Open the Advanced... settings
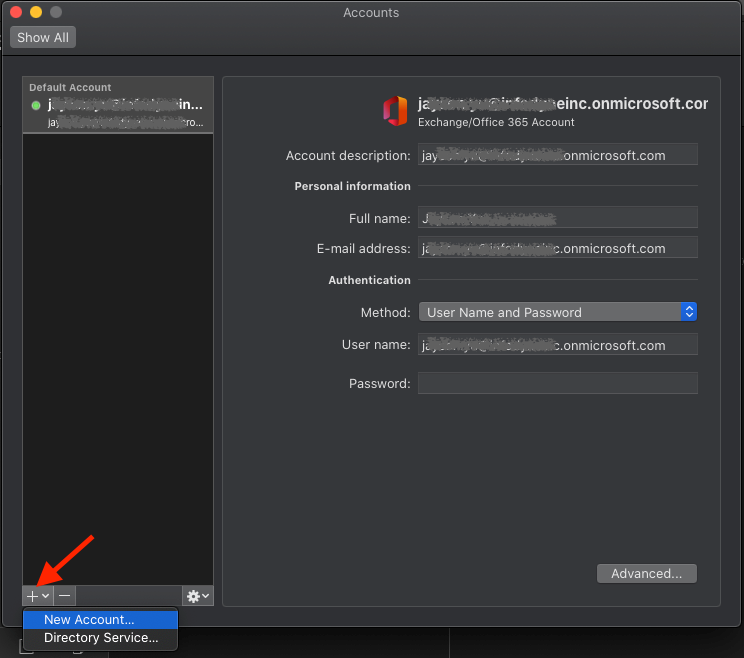Image resolution: width=744 pixels, height=658 pixels. 647,574
